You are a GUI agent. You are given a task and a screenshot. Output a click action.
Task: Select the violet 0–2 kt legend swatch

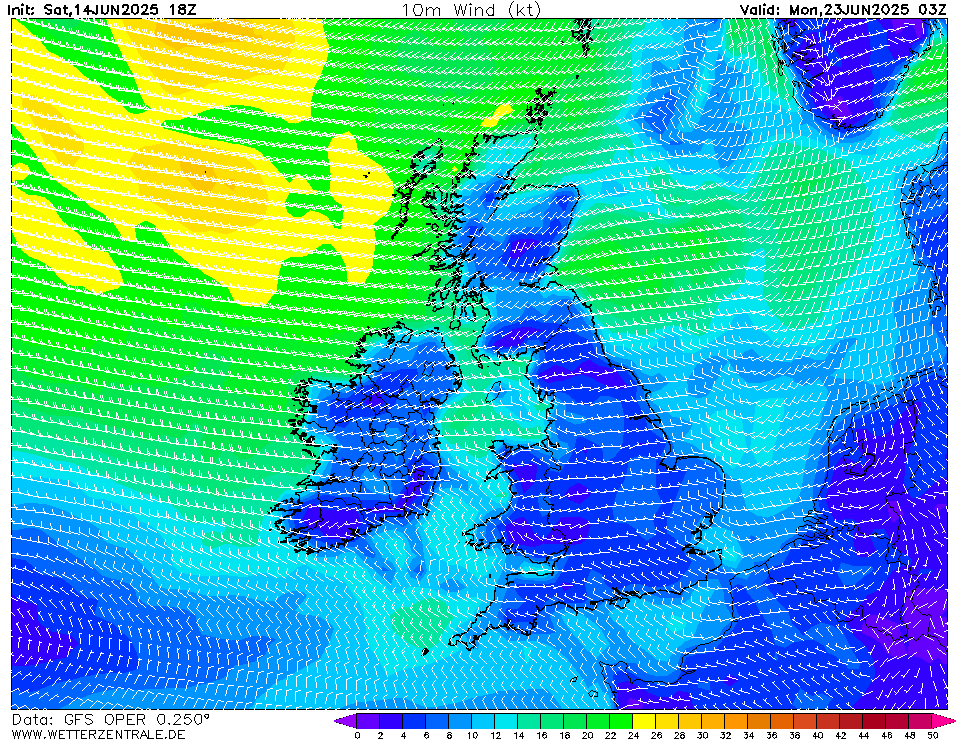[x=369, y=720]
